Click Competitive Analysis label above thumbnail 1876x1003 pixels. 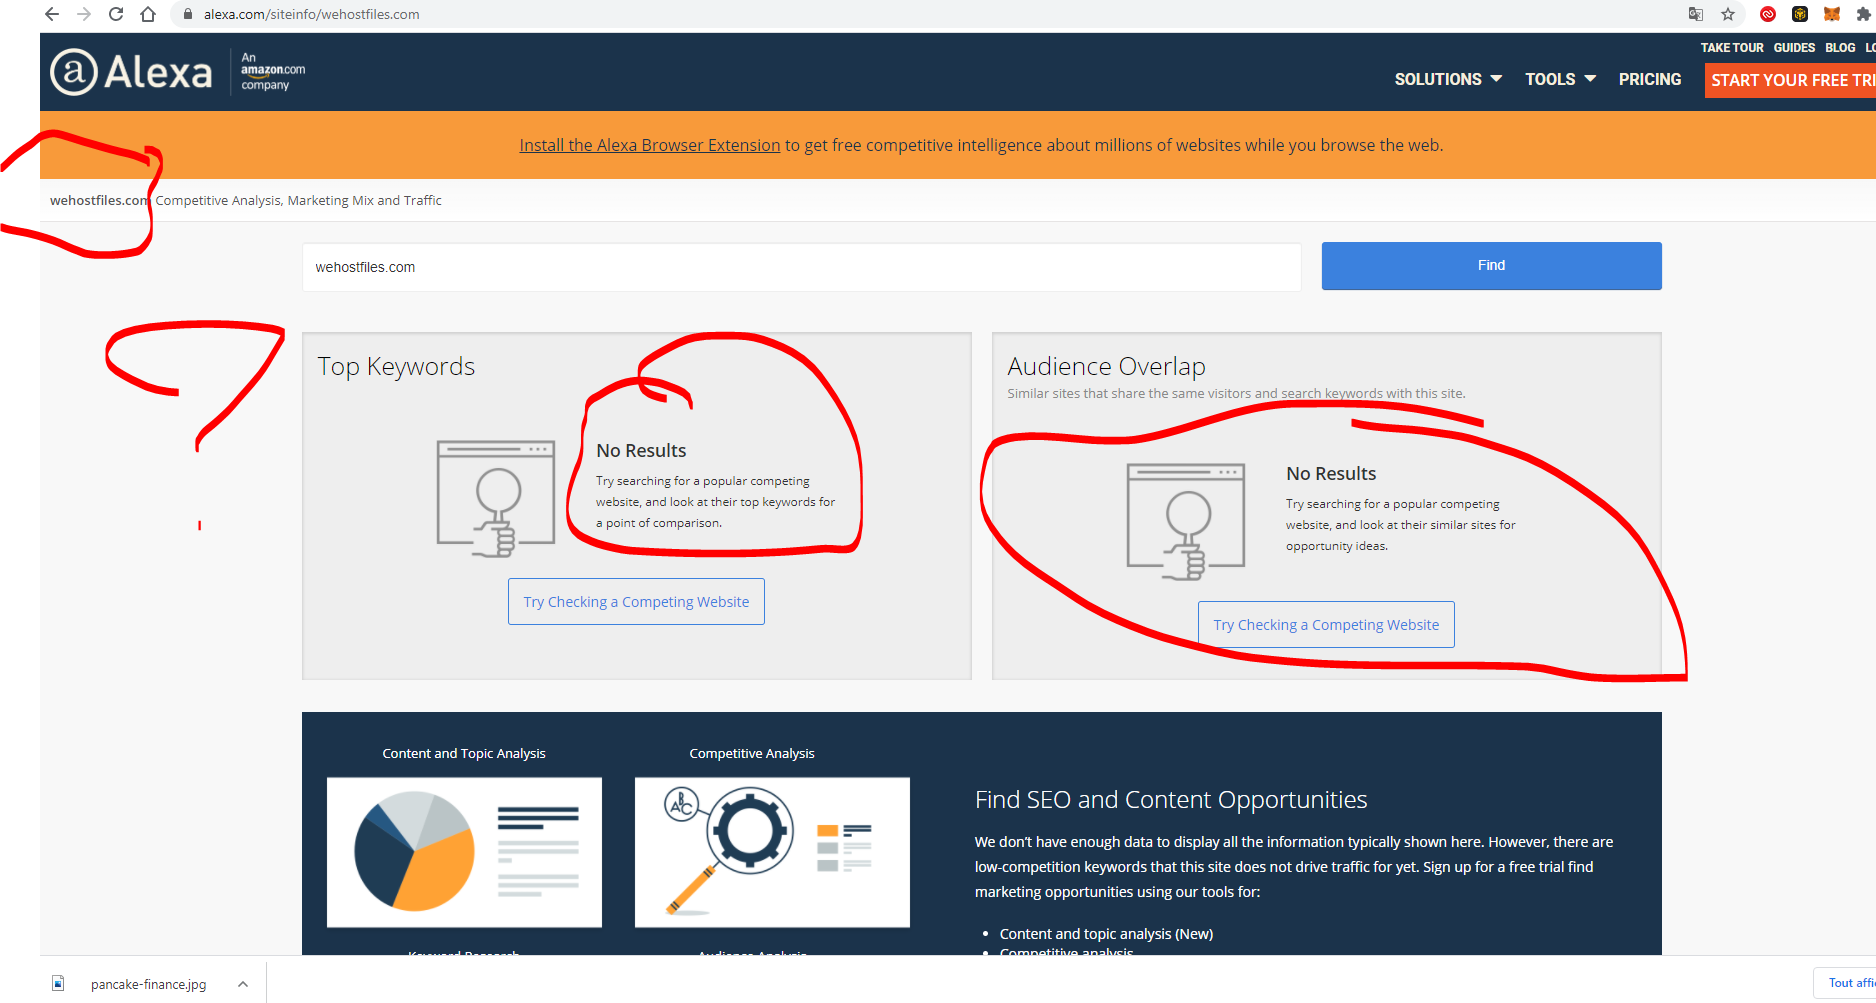(752, 753)
